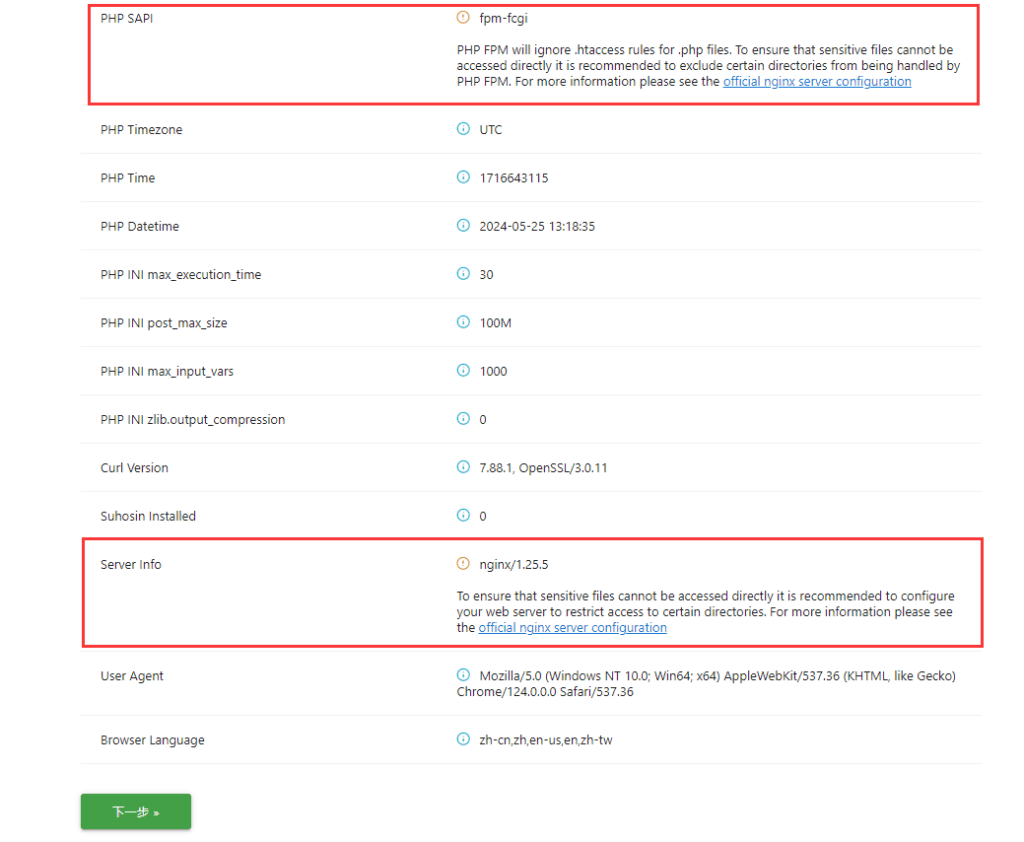Click the warning icon beside fpm-fcgi
The height and width of the screenshot is (842, 1024).
[462, 17]
